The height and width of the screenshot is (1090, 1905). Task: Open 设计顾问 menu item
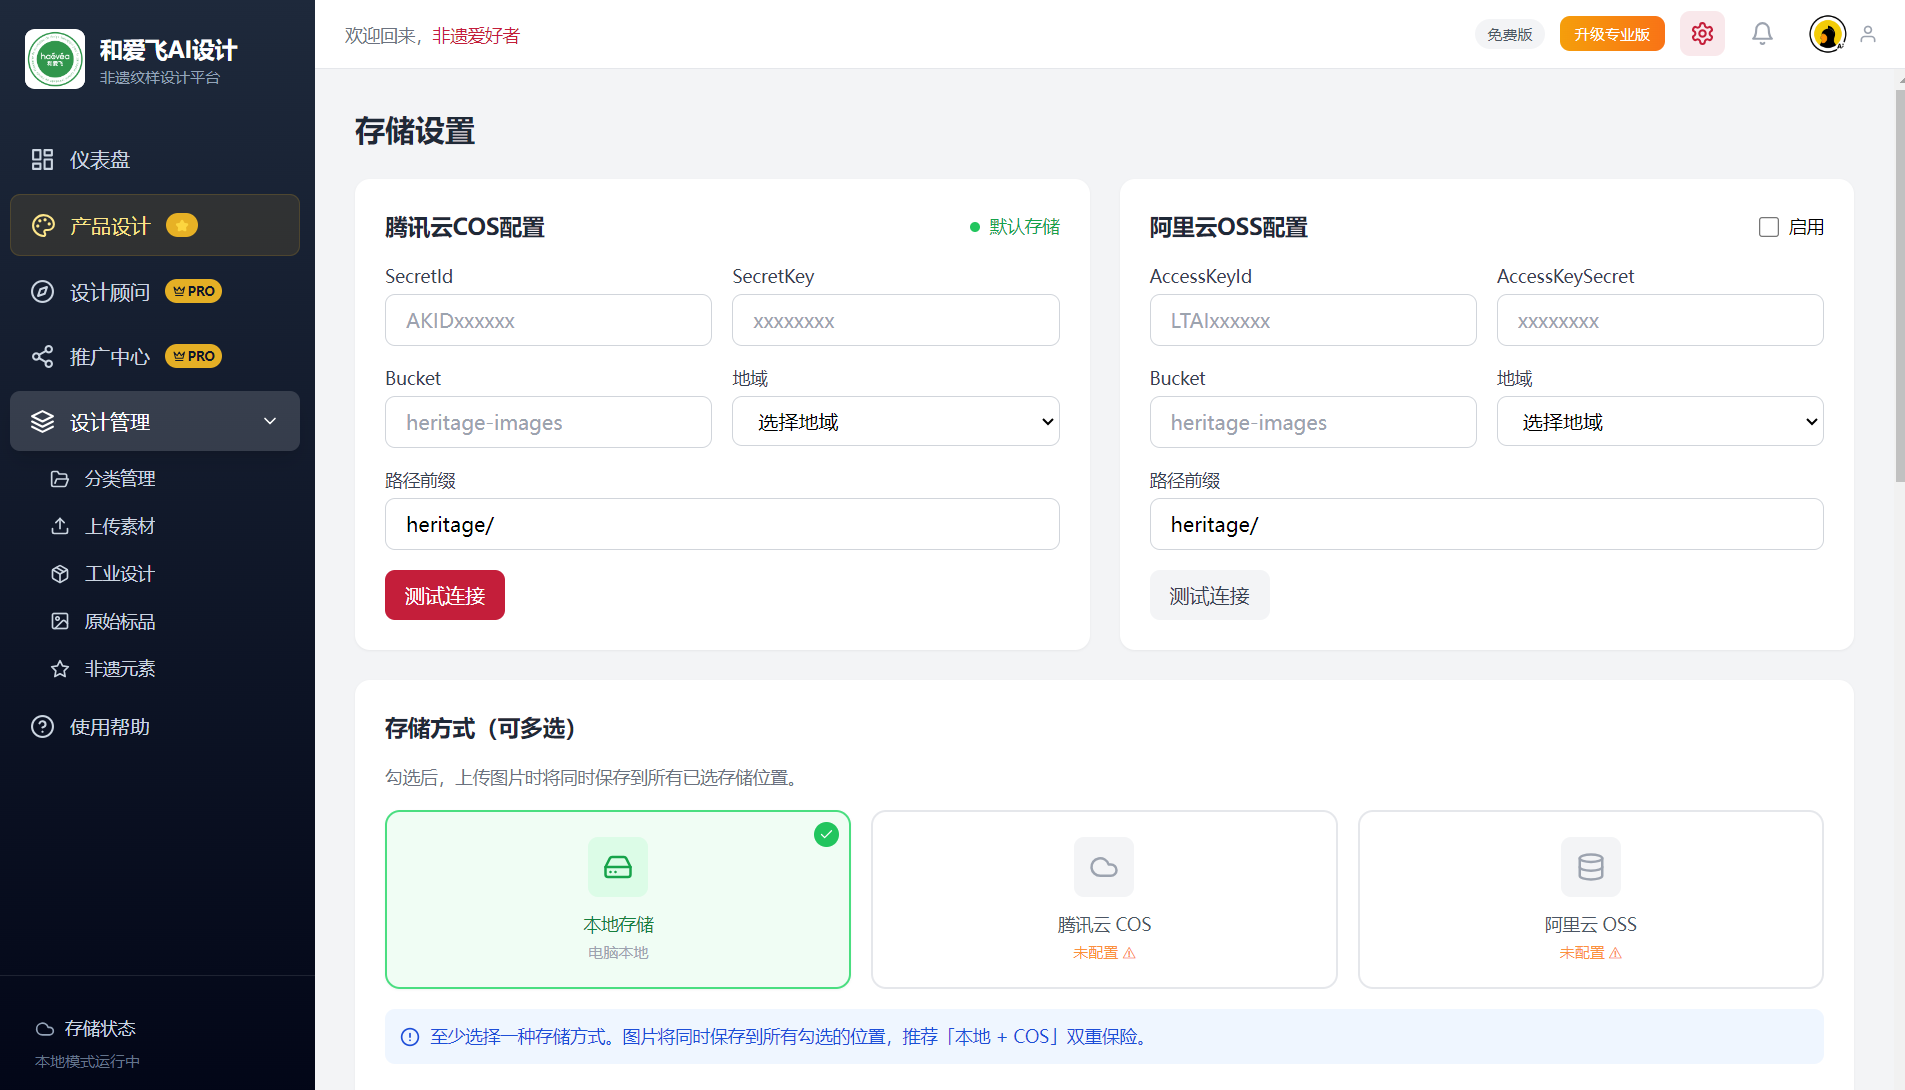(155, 291)
